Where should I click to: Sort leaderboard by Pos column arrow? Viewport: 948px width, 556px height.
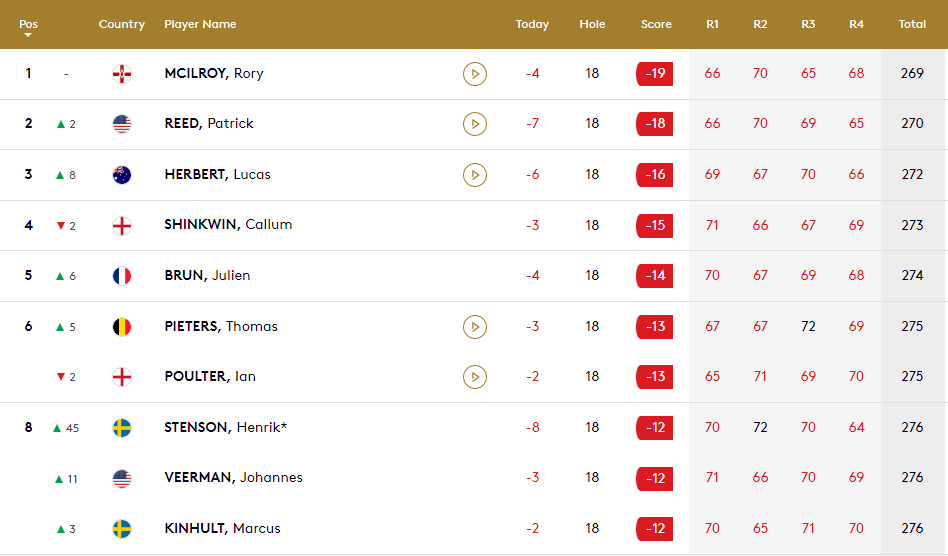(x=28, y=35)
